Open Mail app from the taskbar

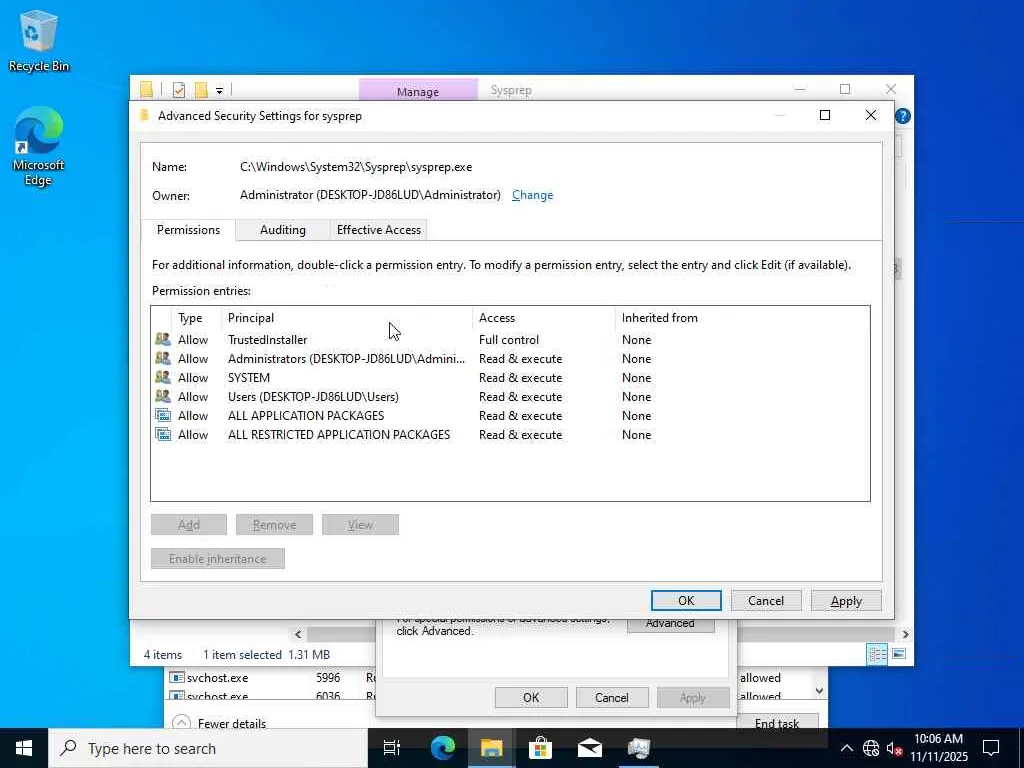(590, 748)
